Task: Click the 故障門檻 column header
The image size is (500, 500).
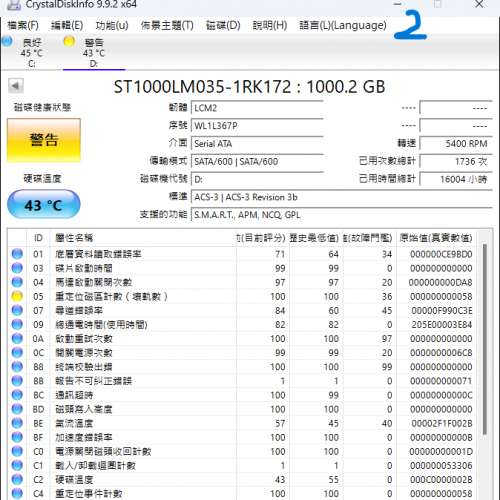Action: click(369, 238)
